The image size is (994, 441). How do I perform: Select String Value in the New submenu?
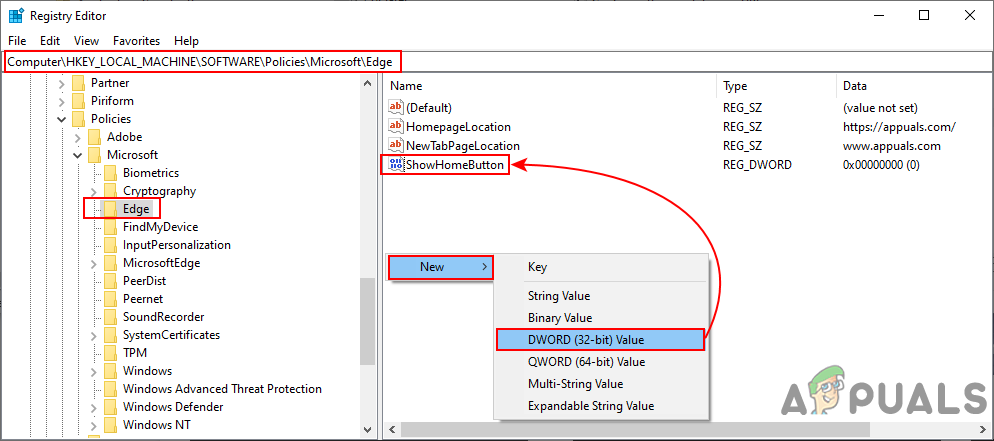click(x=559, y=296)
